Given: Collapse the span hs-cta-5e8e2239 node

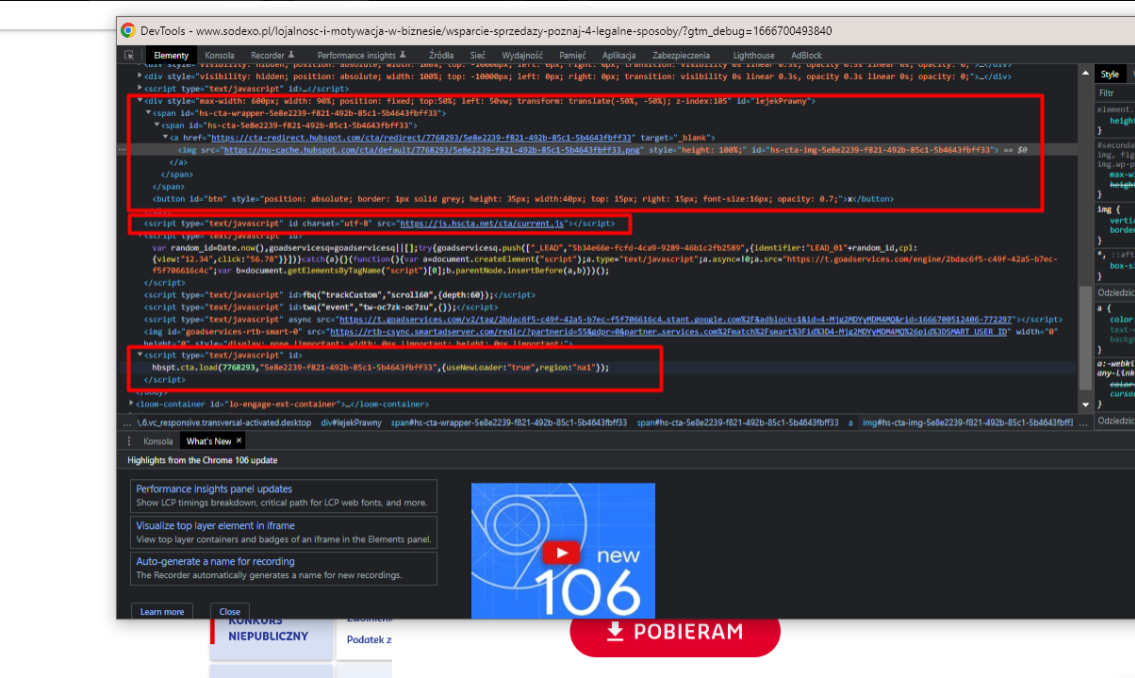Looking at the screenshot, I should click(156, 125).
